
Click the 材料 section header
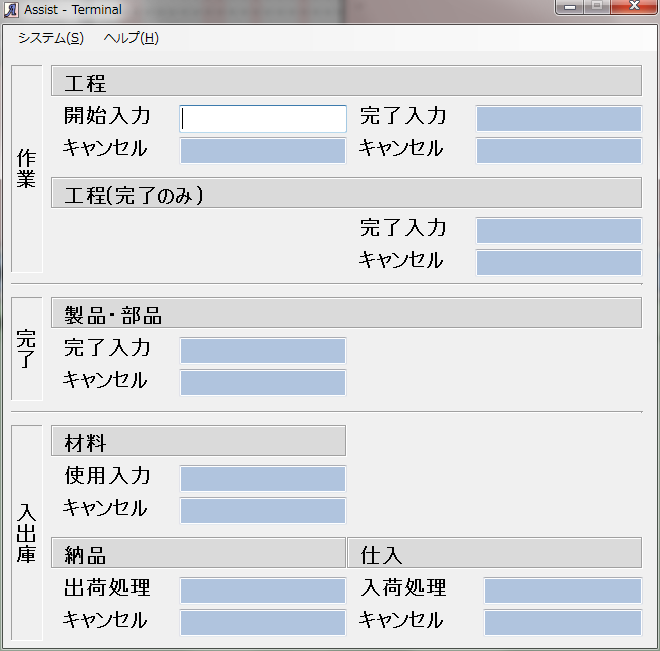[x=198, y=441]
